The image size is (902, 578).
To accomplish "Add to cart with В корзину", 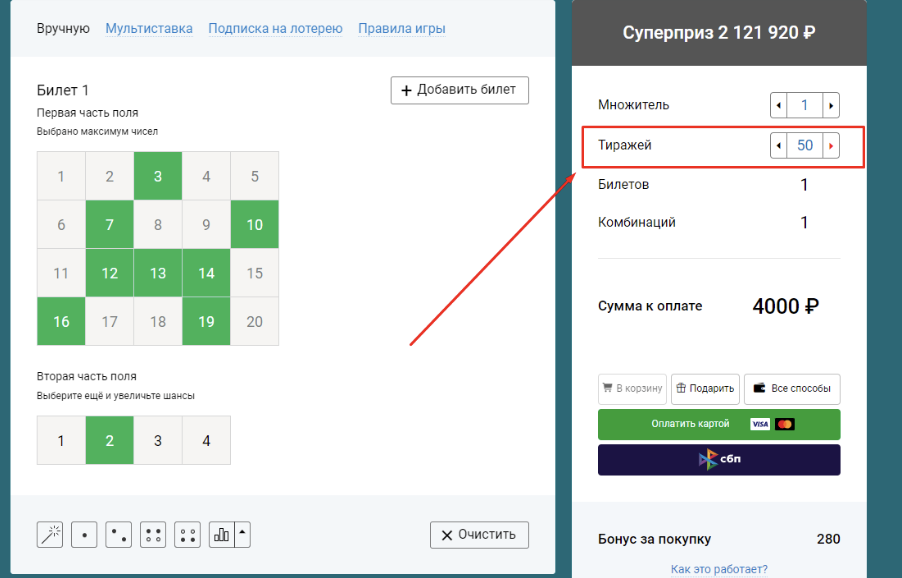I will click(x=632, y=388).
